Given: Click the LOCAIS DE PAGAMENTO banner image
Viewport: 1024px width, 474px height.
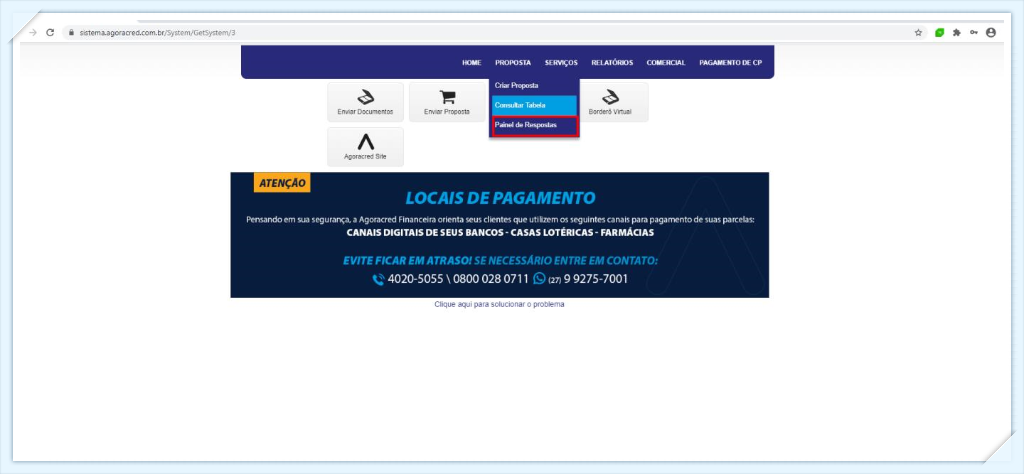Looking at the screenshot, I should [x=500, y=235].
